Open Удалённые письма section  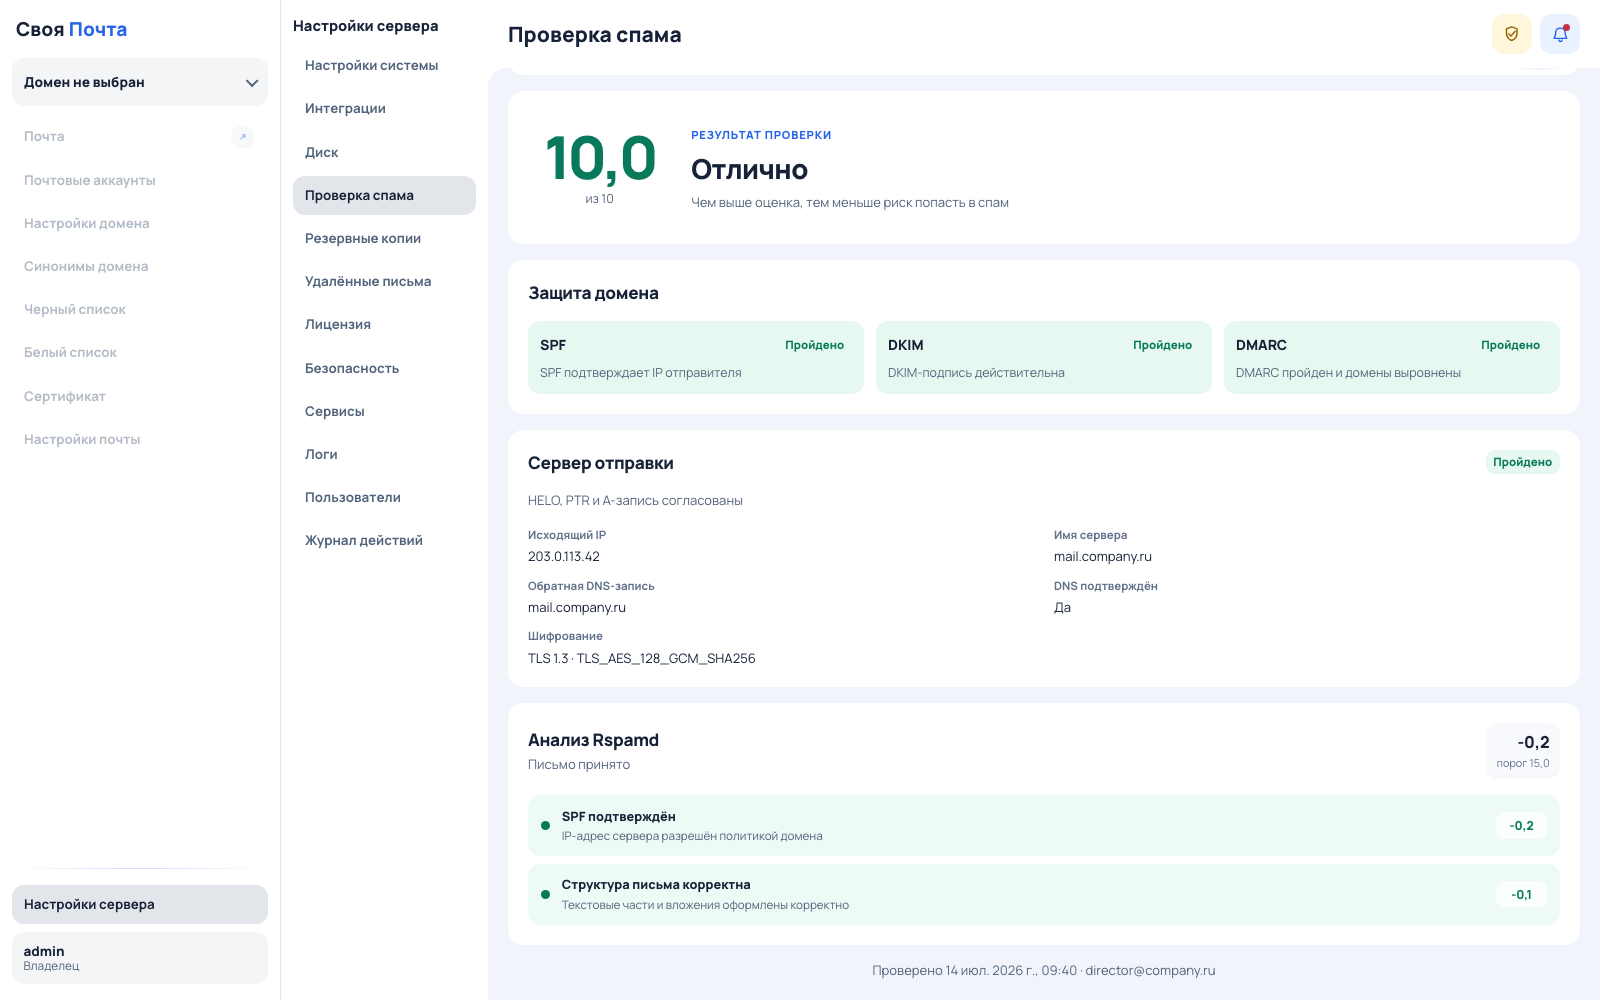[384, 281]
